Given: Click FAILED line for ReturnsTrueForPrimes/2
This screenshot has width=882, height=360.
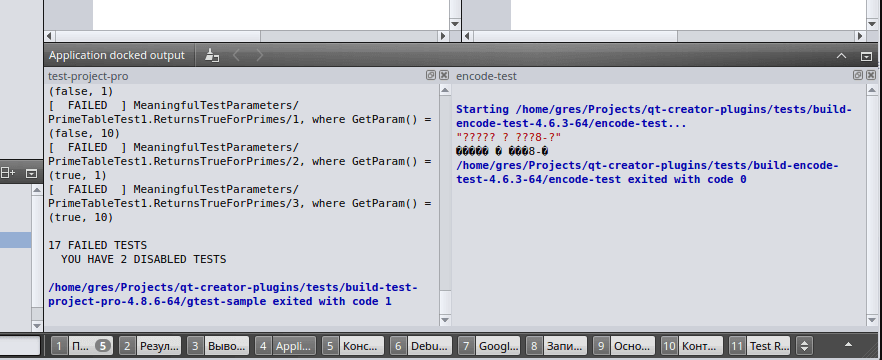Looking at the screenshot, I should tap(240, 161).
